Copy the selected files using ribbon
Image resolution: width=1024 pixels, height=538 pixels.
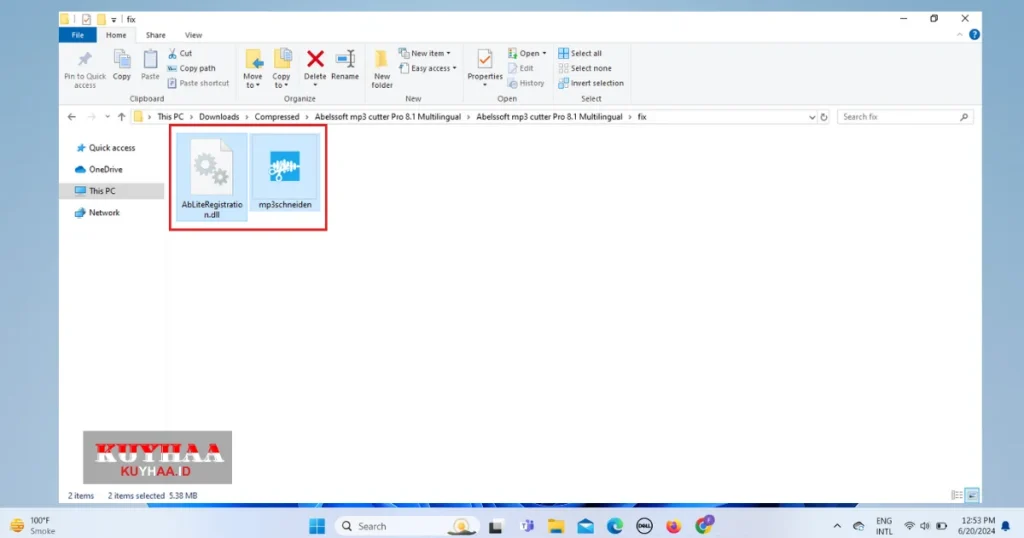click(121, 65)
